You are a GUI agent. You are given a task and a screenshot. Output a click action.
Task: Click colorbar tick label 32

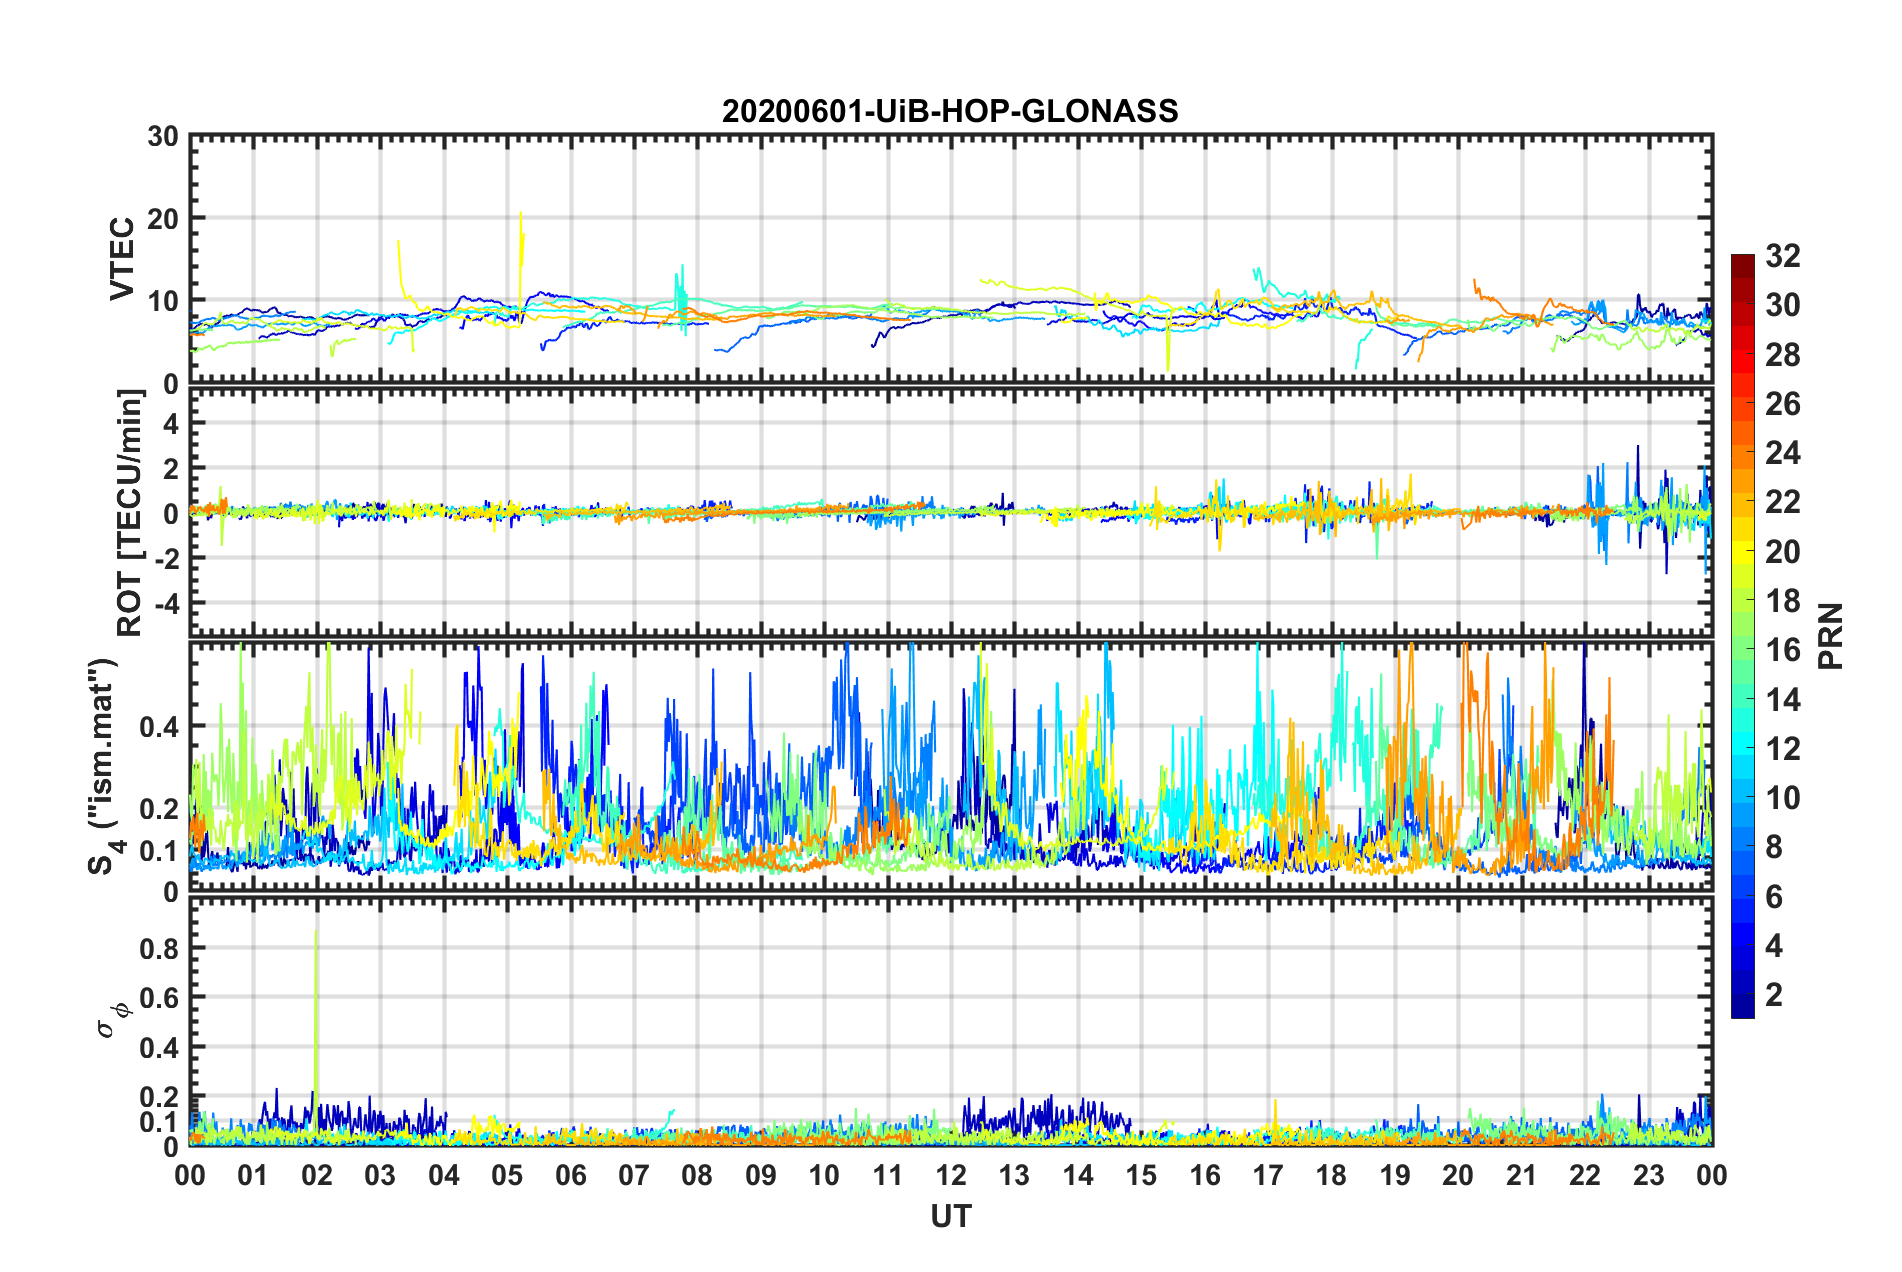[x=1783, y=256]
